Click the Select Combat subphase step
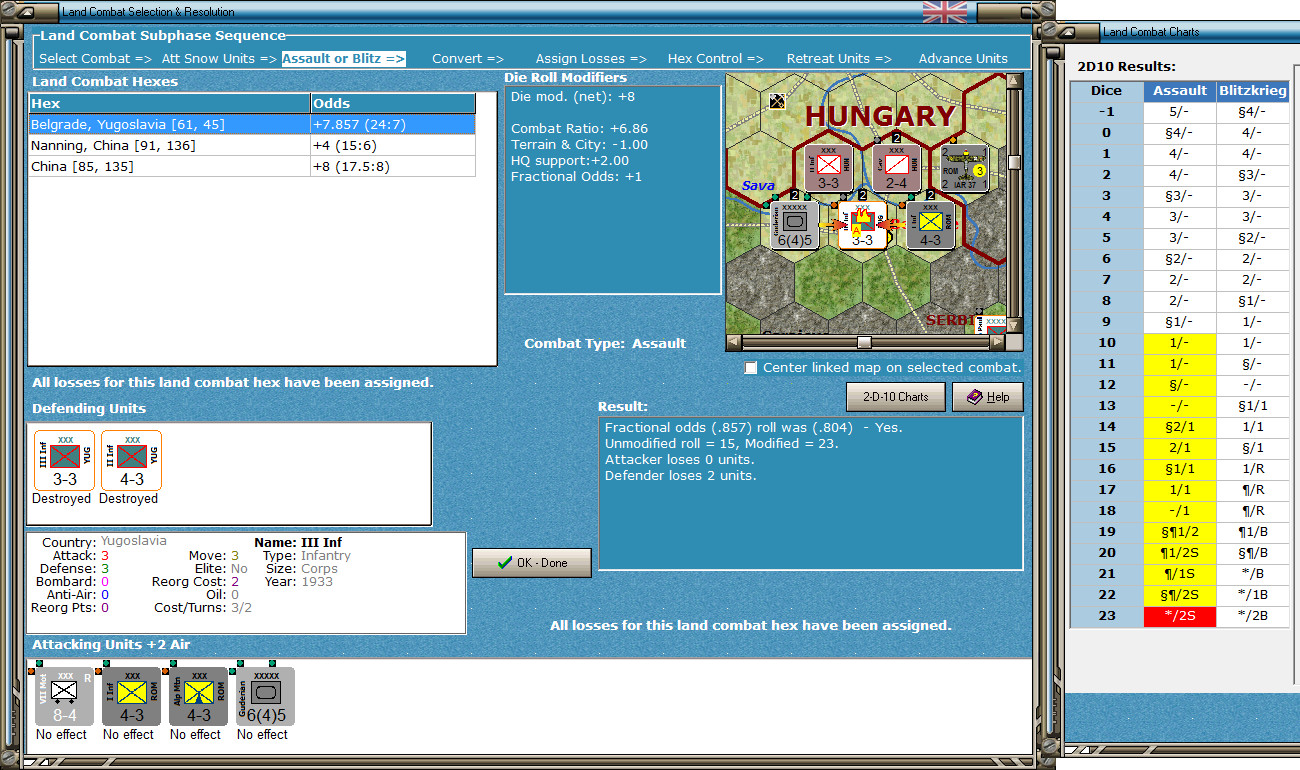The height and width of the screenshot is (770, 1300). 96,59
